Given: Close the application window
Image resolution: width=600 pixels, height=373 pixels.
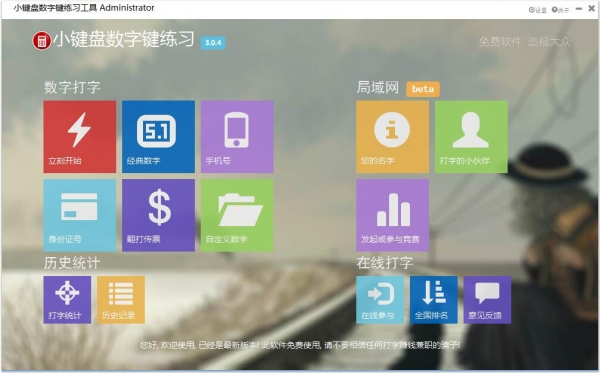Looking at the screenshot, I should click(592, 8).
